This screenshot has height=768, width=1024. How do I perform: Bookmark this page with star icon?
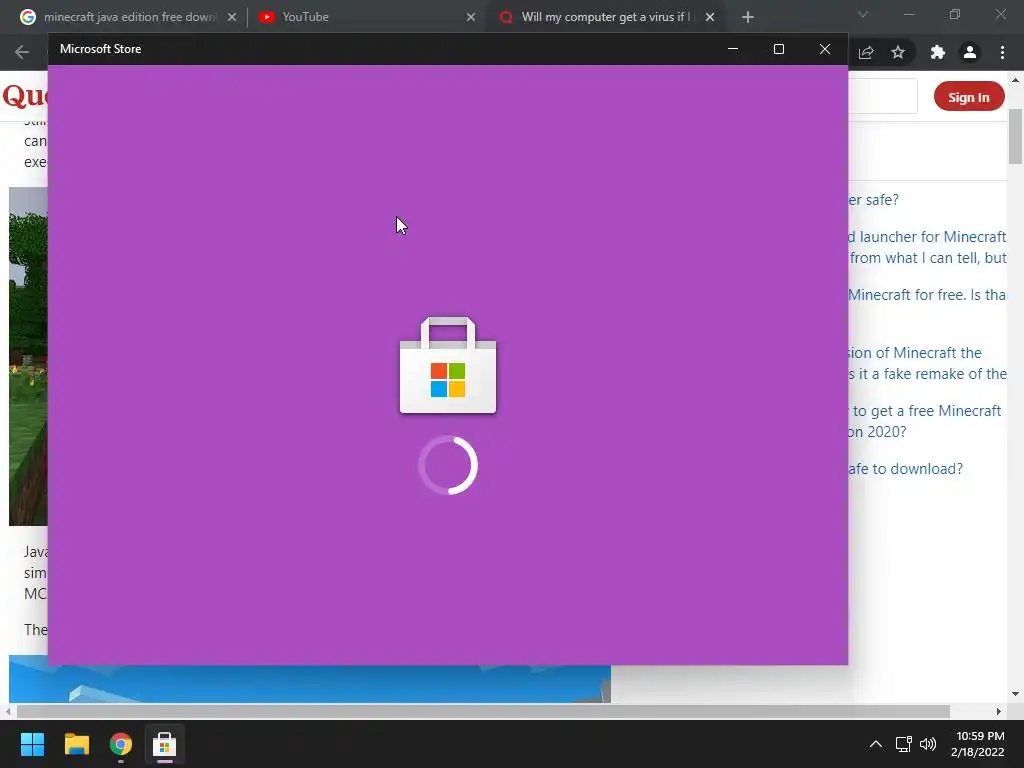(898, 52)
